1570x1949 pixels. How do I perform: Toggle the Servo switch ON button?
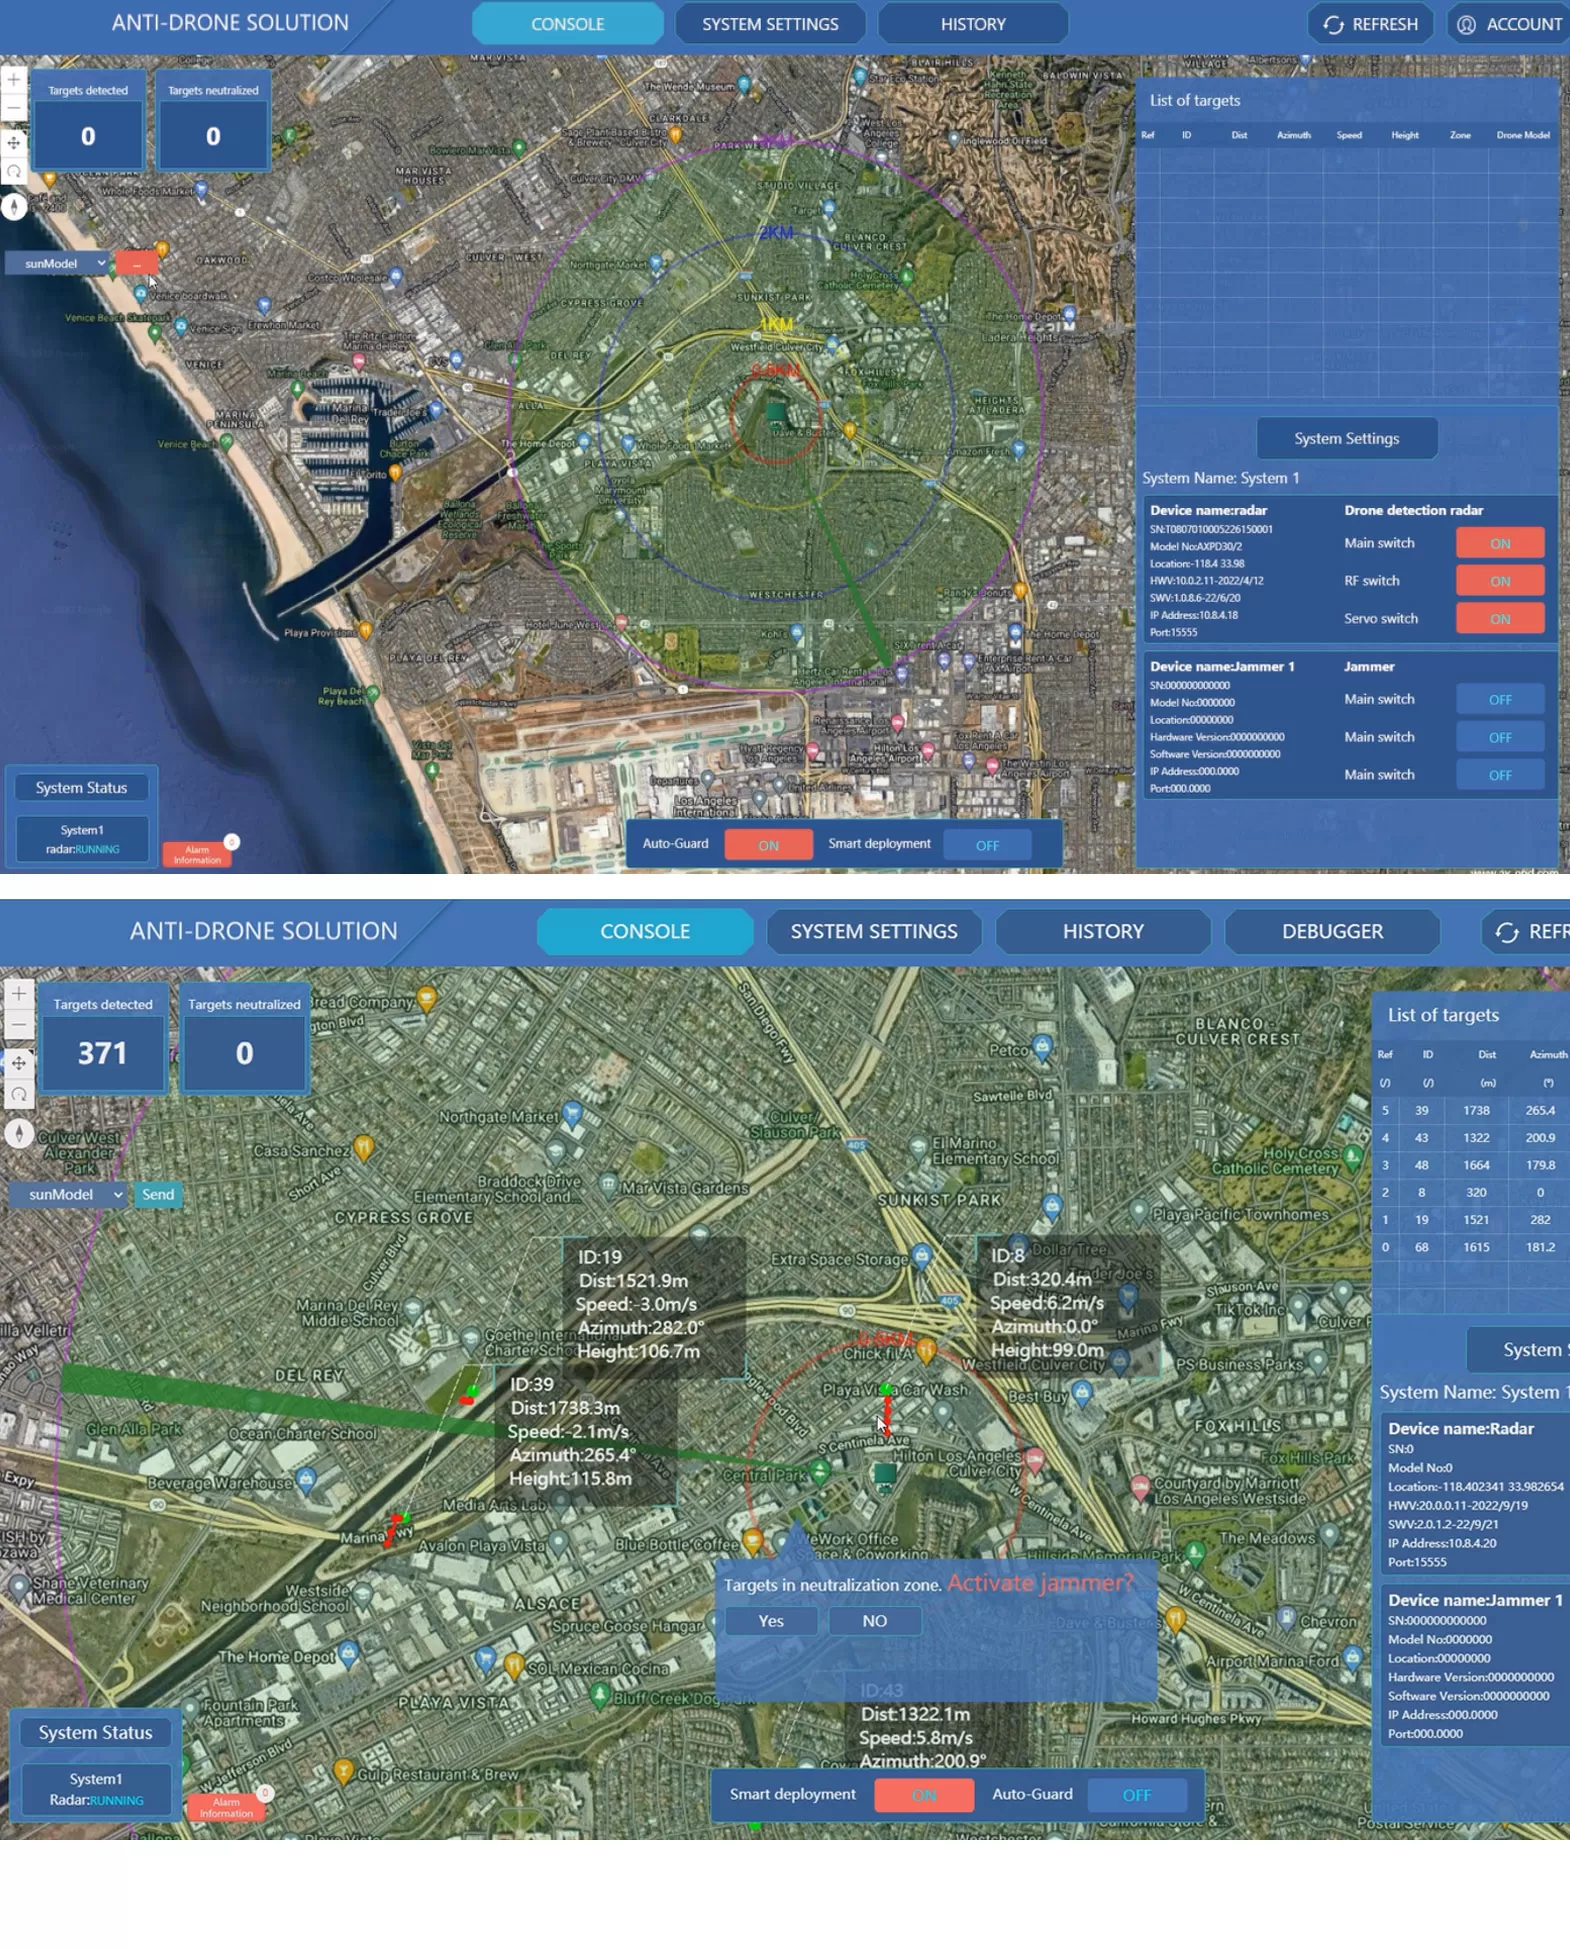[x=1500, y=619]
